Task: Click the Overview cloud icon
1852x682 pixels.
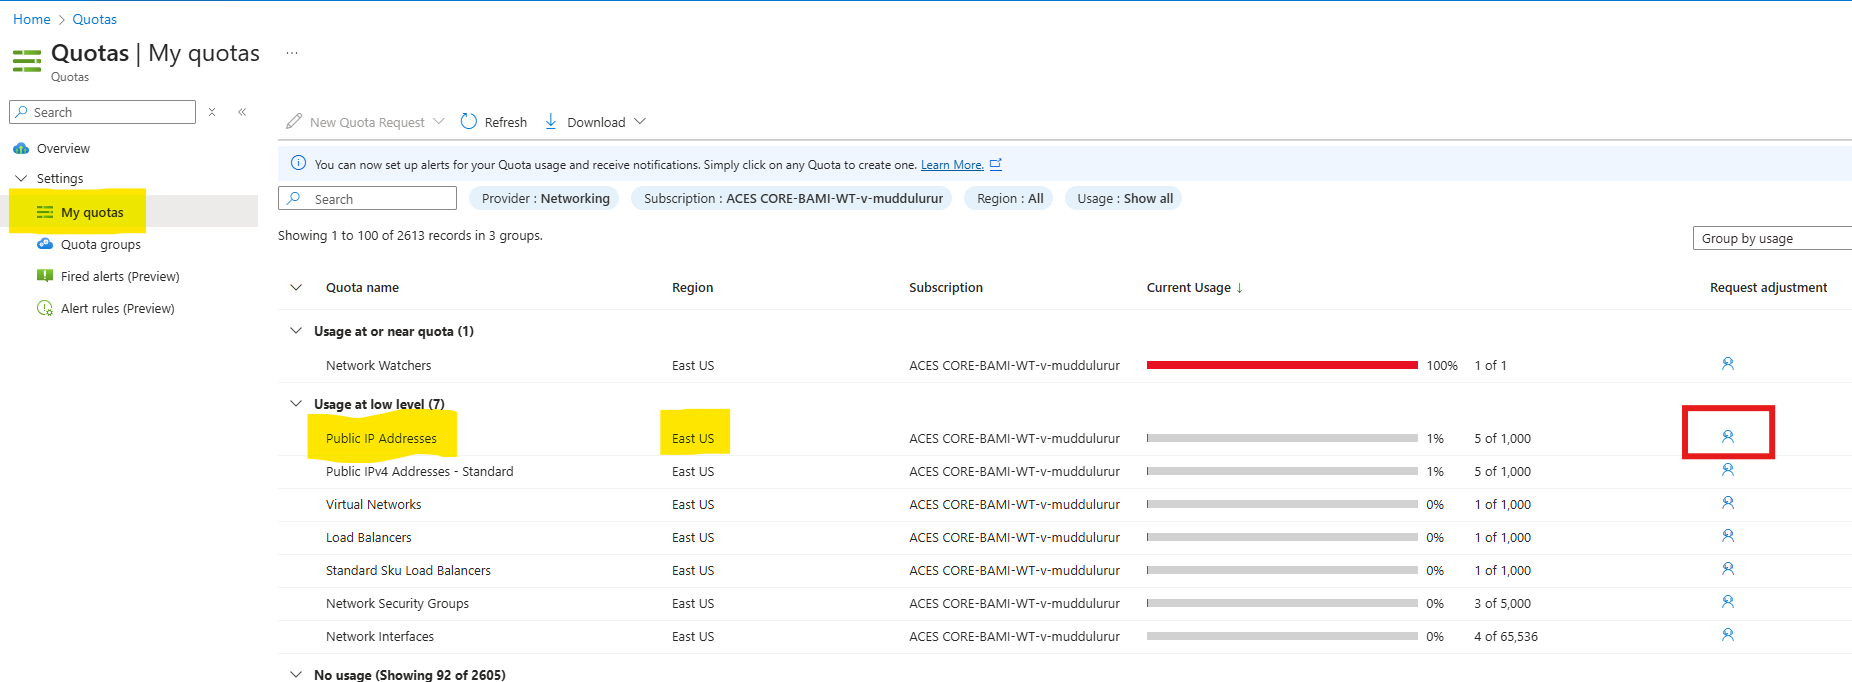Action: pos(21,148)
